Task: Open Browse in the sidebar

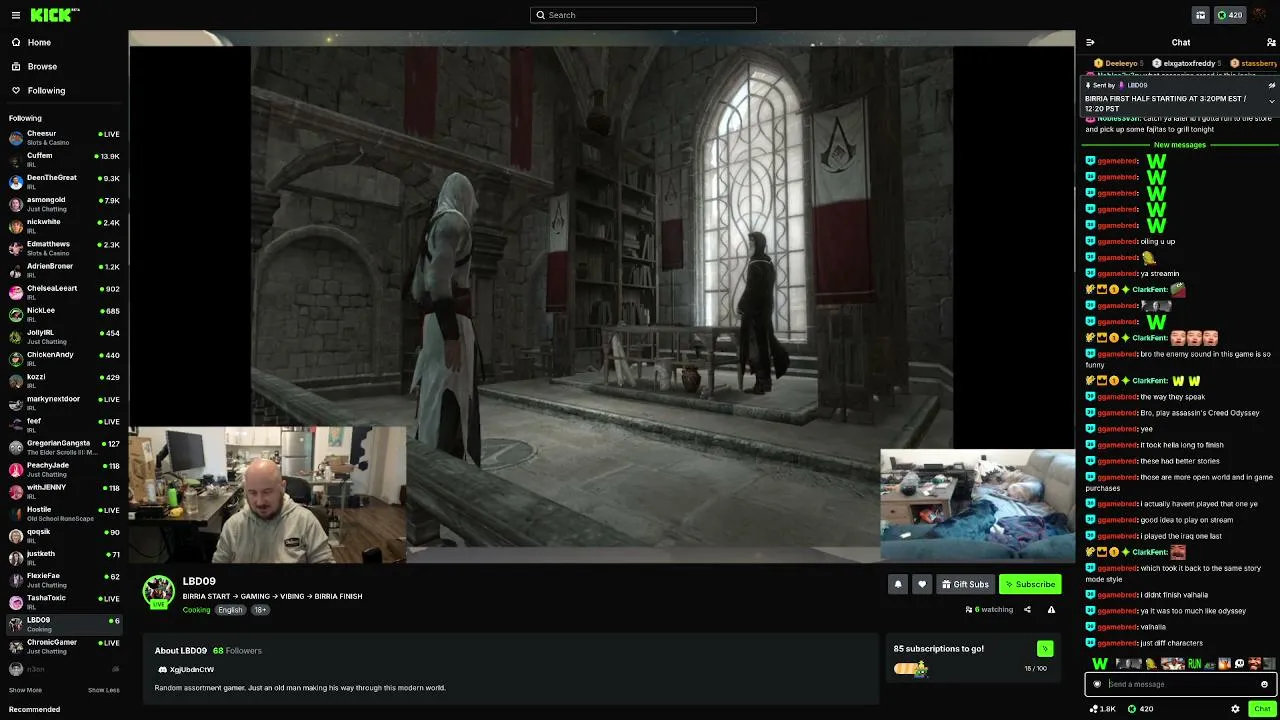Action: pyautogui.click(x=64, y=66)
